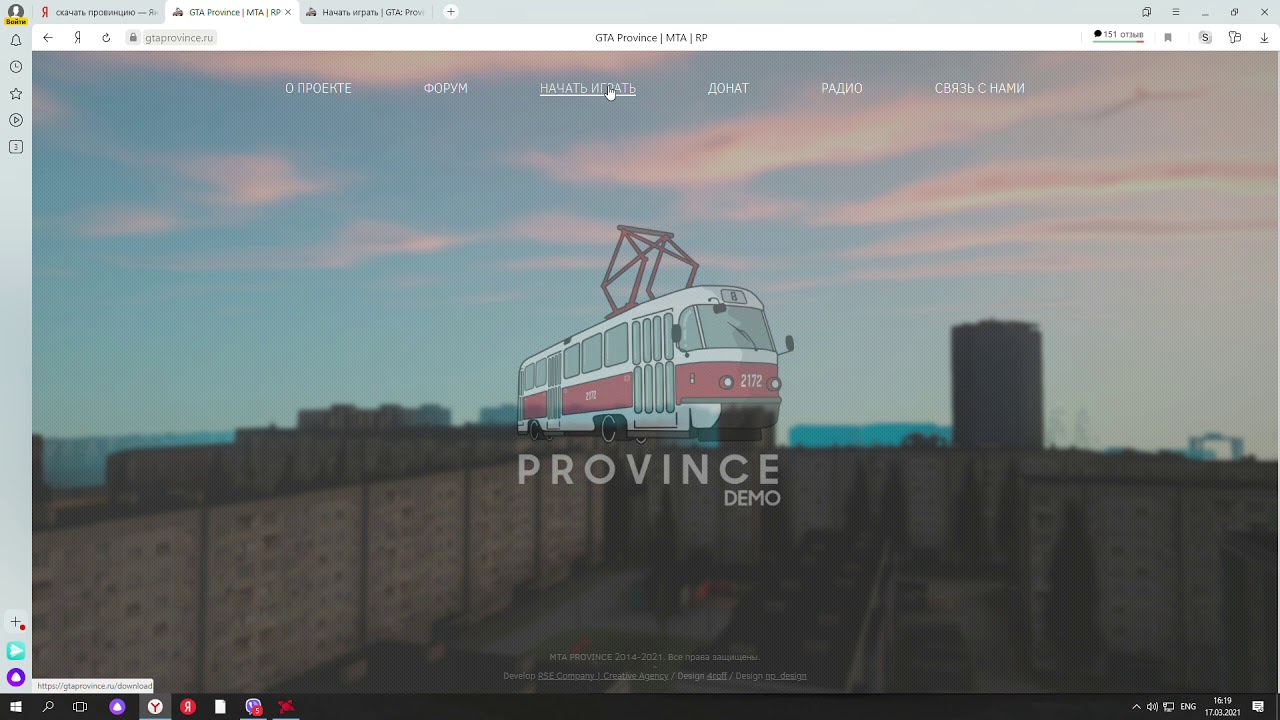Screen dimensions: 1280x720
Task: Switch to the Начать играть | GTA tab
Action: coord(366,12)
